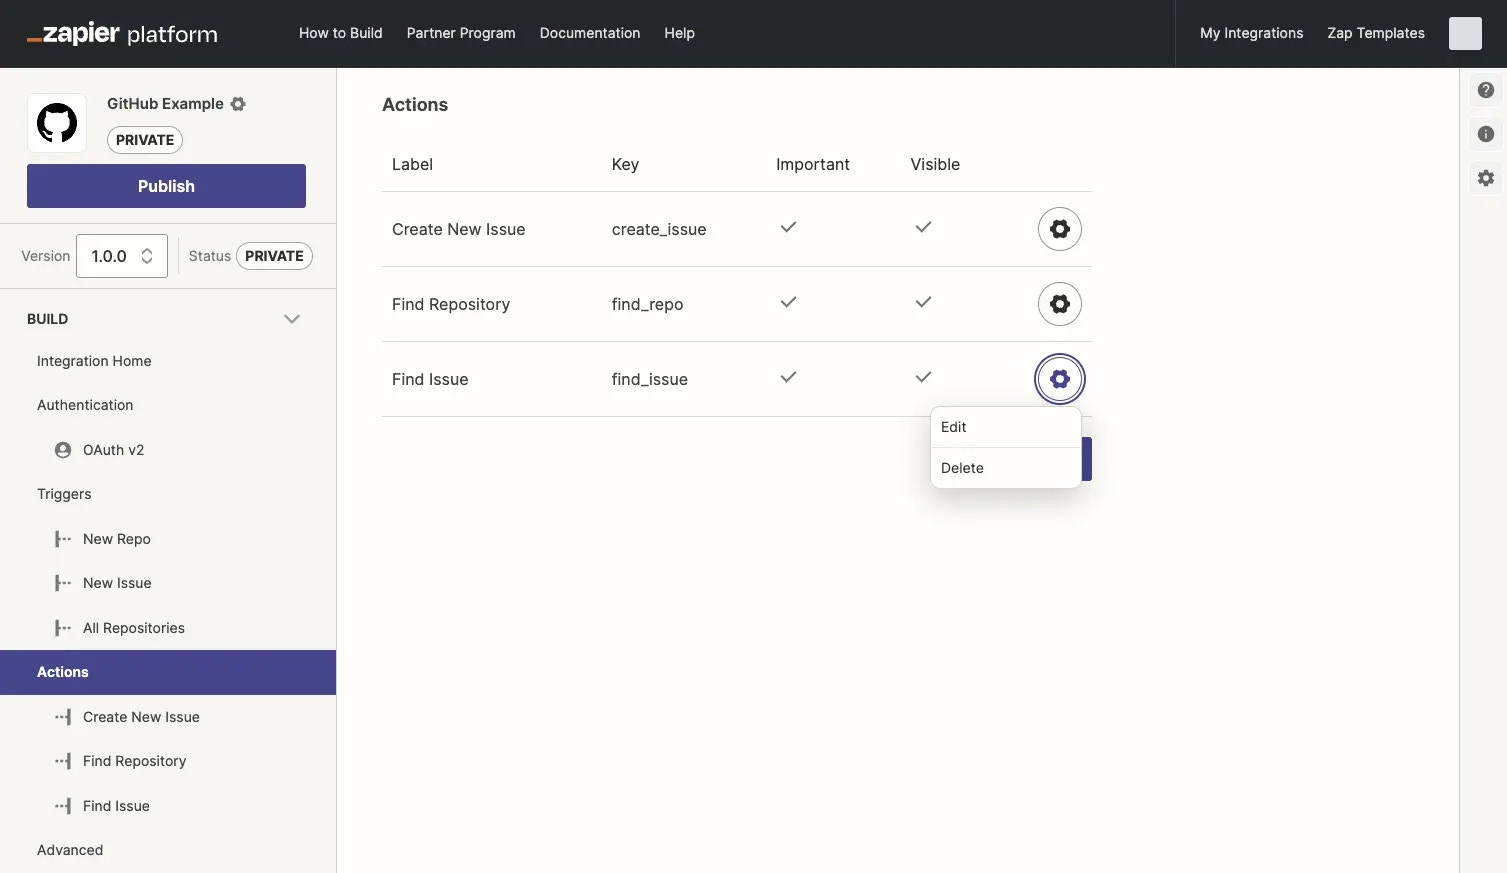Image resolution: width=1507 pixels, height=873 pixels.
Task: Click the Publish button
Action: (x=166, y=186)
